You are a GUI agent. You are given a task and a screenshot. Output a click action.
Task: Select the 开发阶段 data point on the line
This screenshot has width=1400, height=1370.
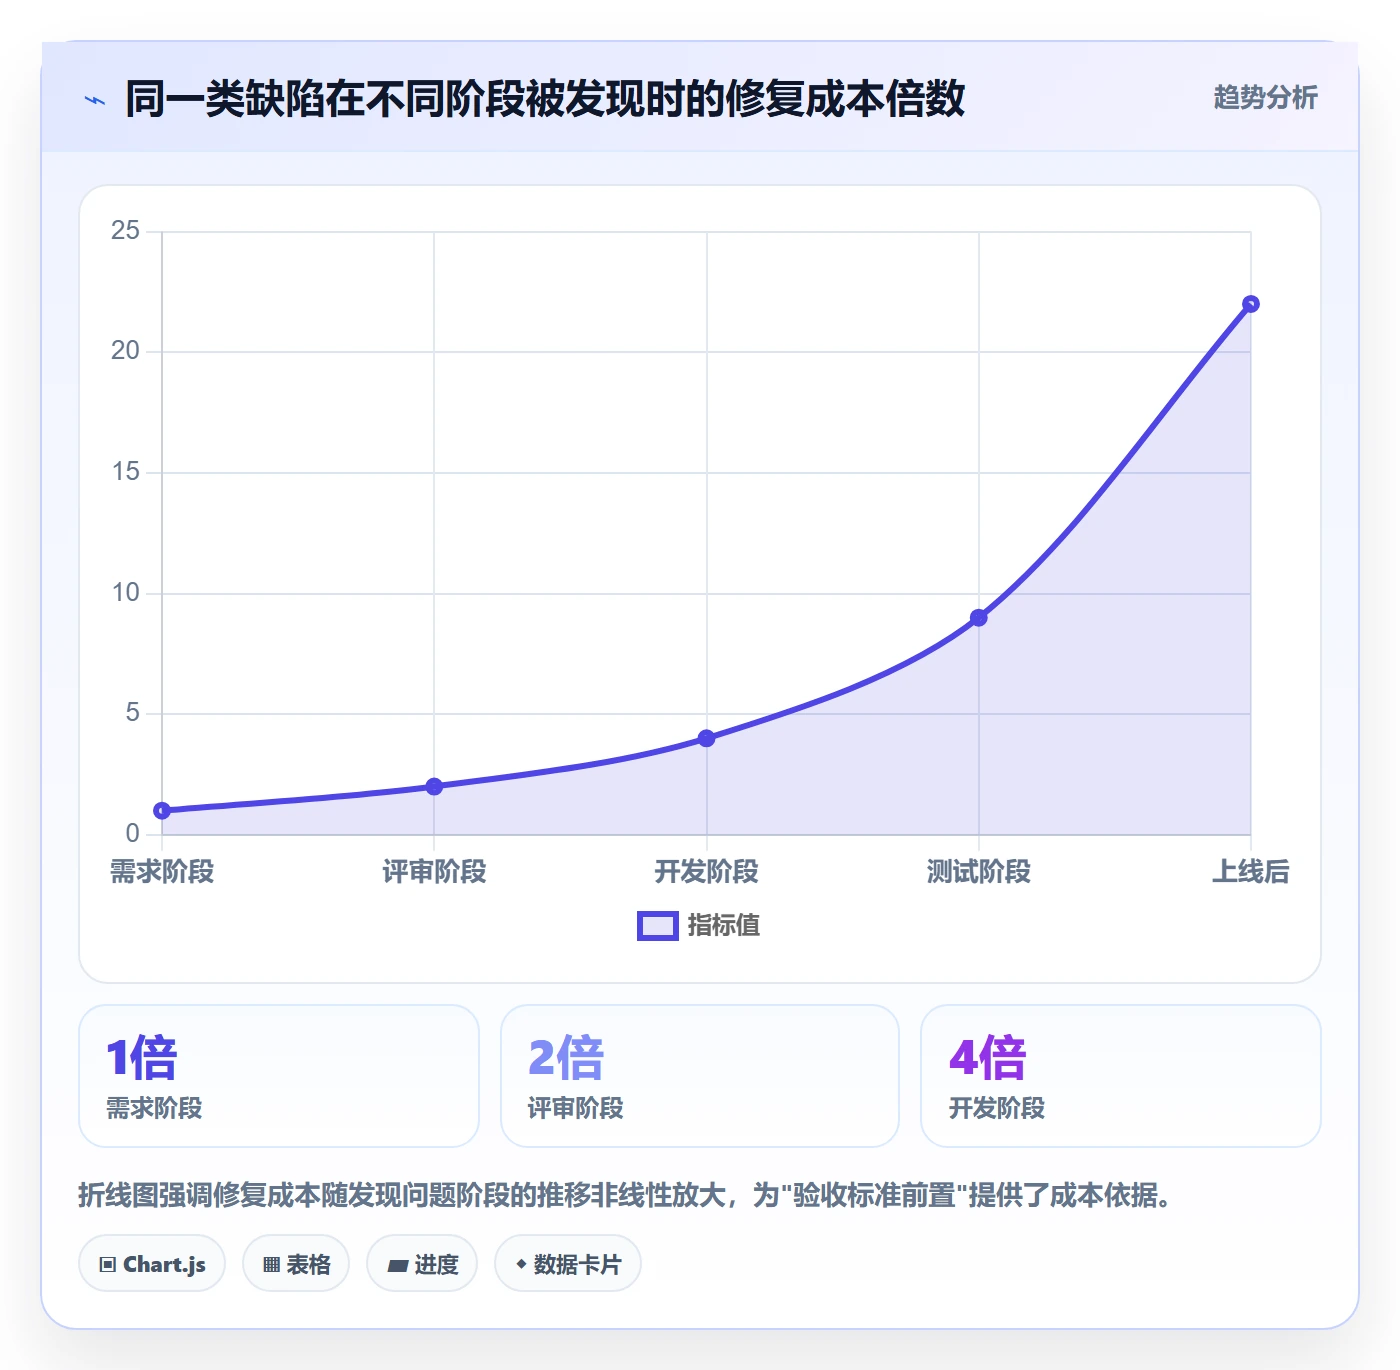tap(707, 738)
